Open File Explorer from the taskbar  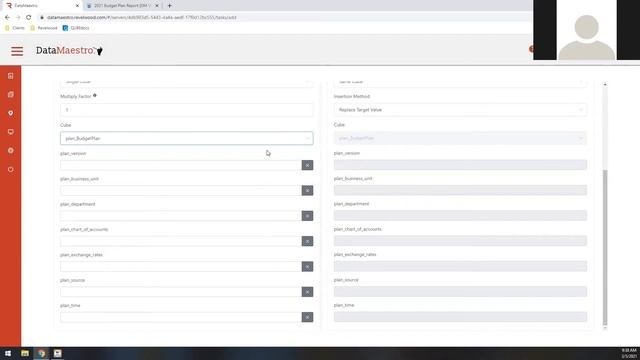tap(25, 353)
